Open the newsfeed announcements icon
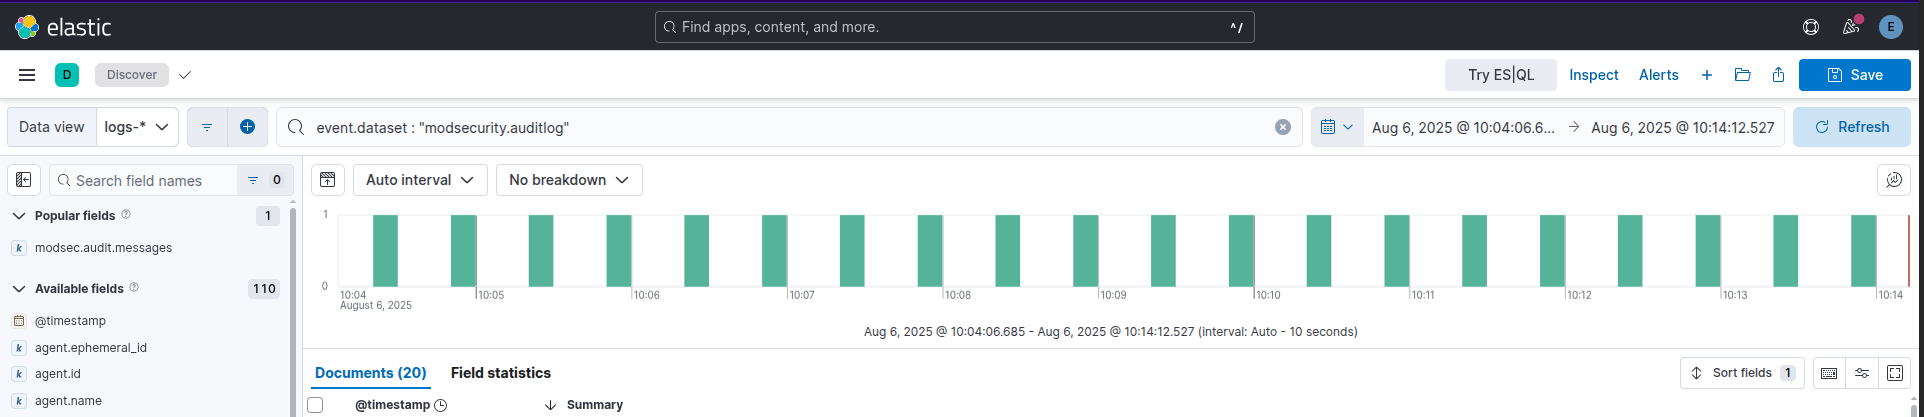 pyautogui.click(x=1851, y=27)
